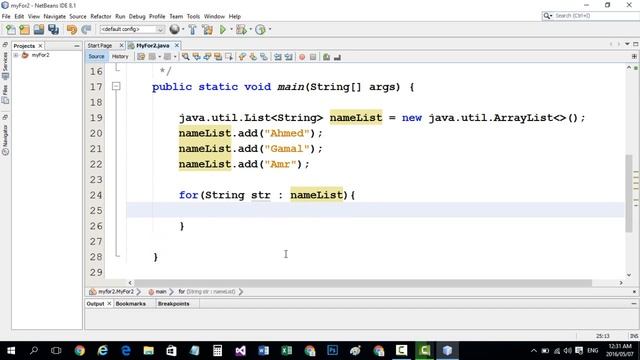Open the Debug menu
Viewport: 640px width, 360px height.
coord(137,16)
